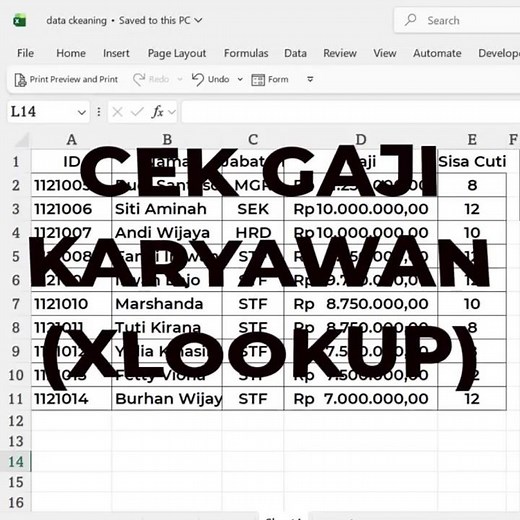Screen dimensions: 520x520
Task: Select row 14 header
Action: point(16,462)
